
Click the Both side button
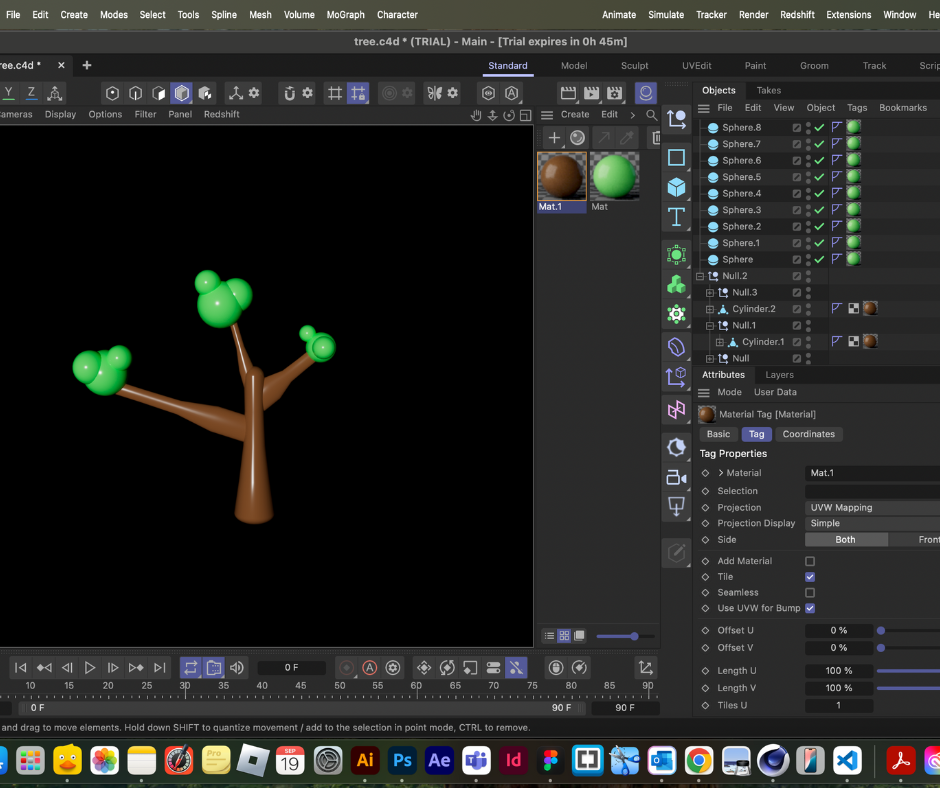coord(845,538)
